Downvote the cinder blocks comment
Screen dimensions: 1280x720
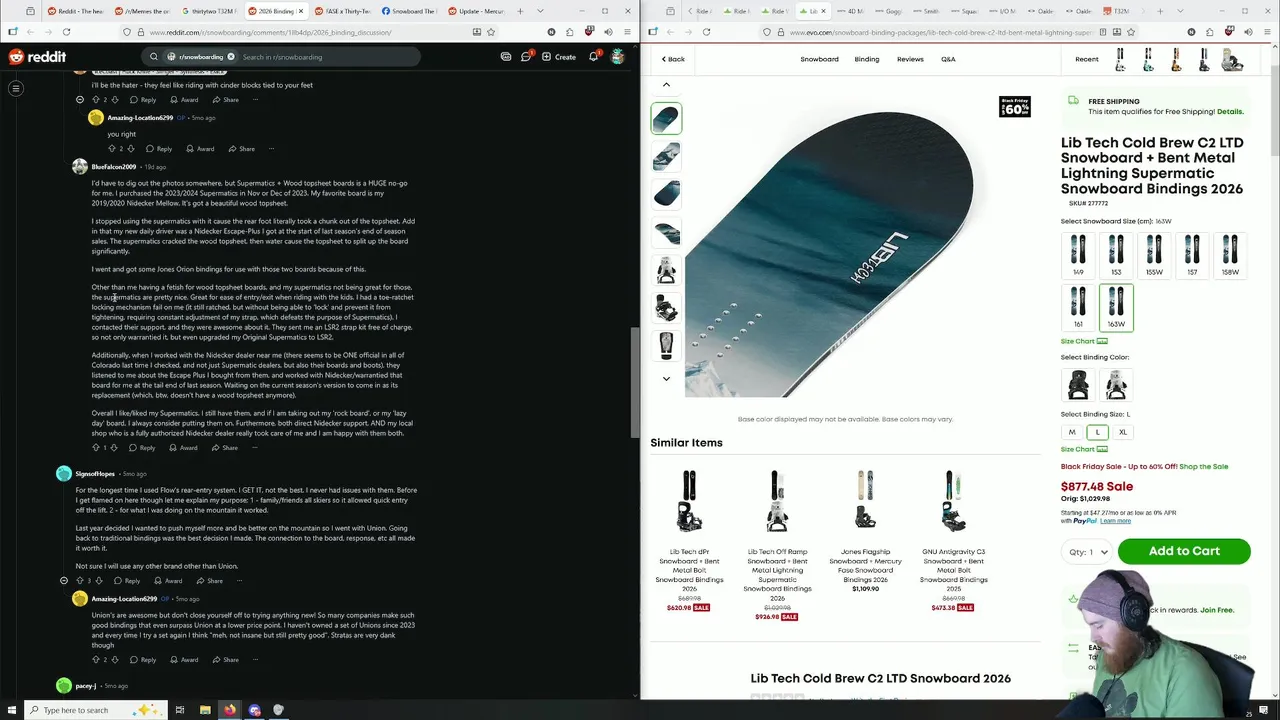pyautogui.click(x=115, y=100)
